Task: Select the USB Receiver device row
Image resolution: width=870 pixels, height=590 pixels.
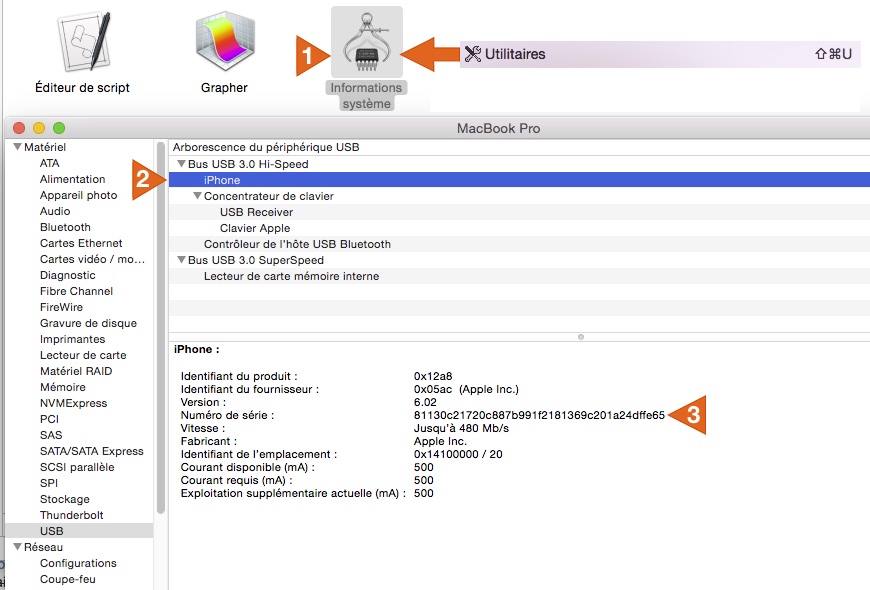Action: [519, 212]
